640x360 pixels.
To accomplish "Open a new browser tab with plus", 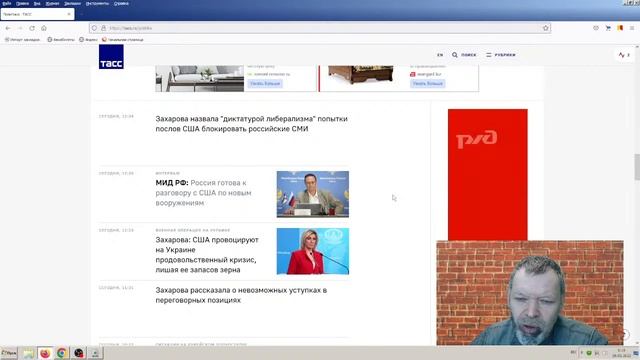I will point(81,14).
